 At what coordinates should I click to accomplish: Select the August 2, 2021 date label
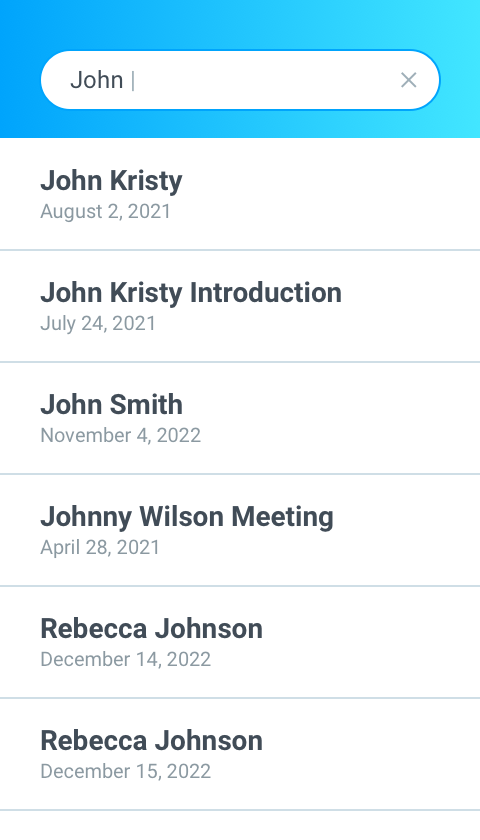pos(106,211)
